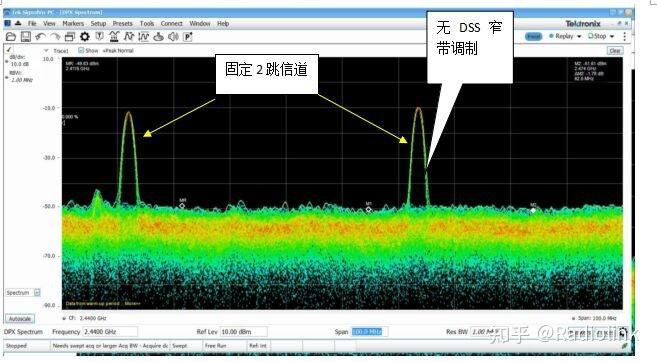Image resolution: width=657 pixels, height=362 pixels.
Task: Open the Markers menu
Action: (73, 23)
